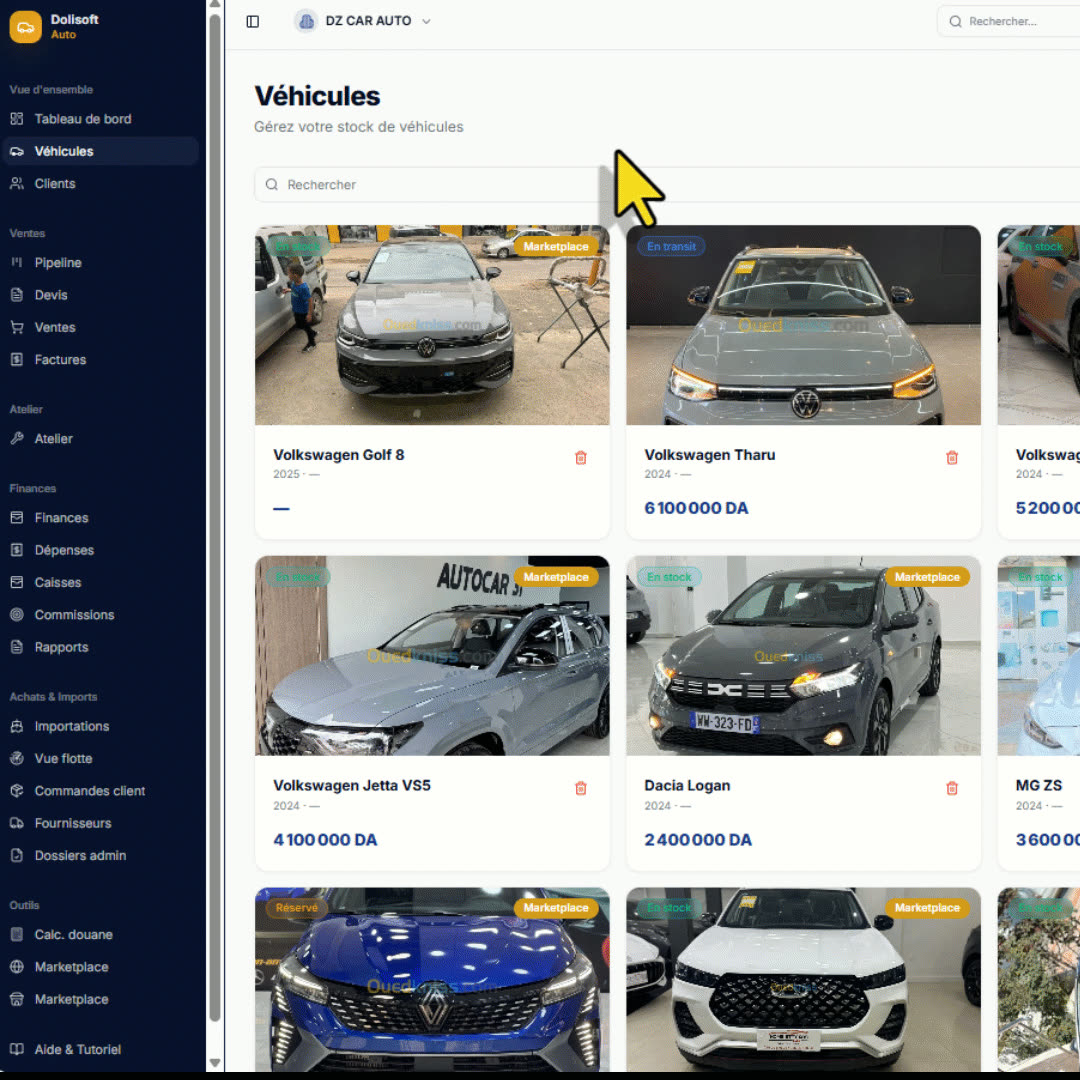Click the Dossiers admin file icon

coord(17,856)
